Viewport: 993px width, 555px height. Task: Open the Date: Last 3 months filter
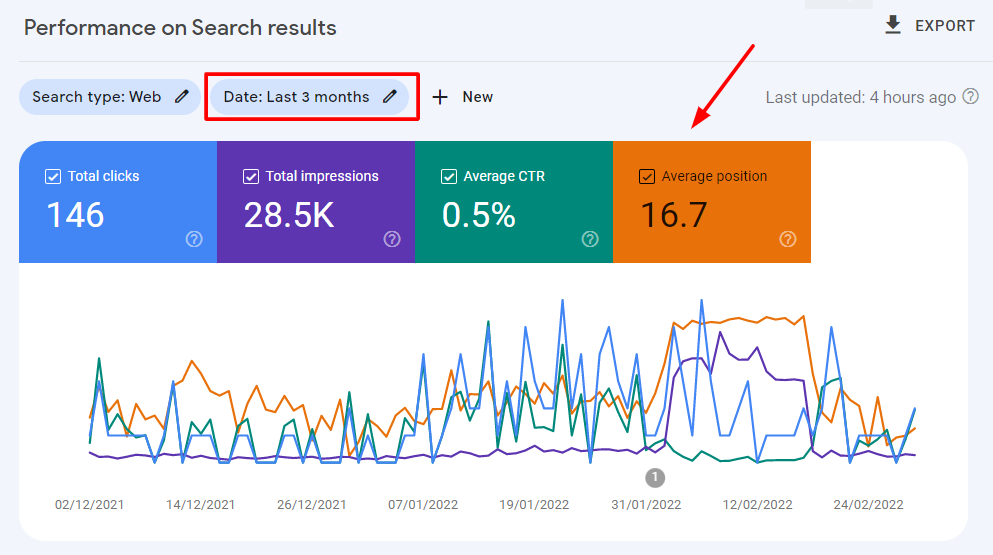tap(296, 97)
